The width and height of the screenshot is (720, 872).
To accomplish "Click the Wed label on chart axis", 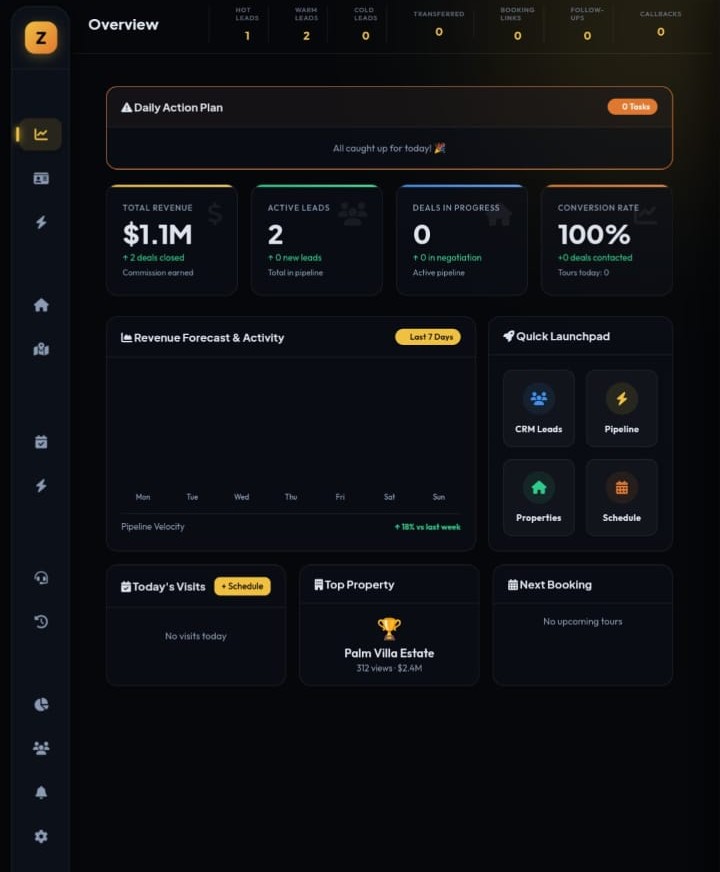I will click(x=241, y=497).
